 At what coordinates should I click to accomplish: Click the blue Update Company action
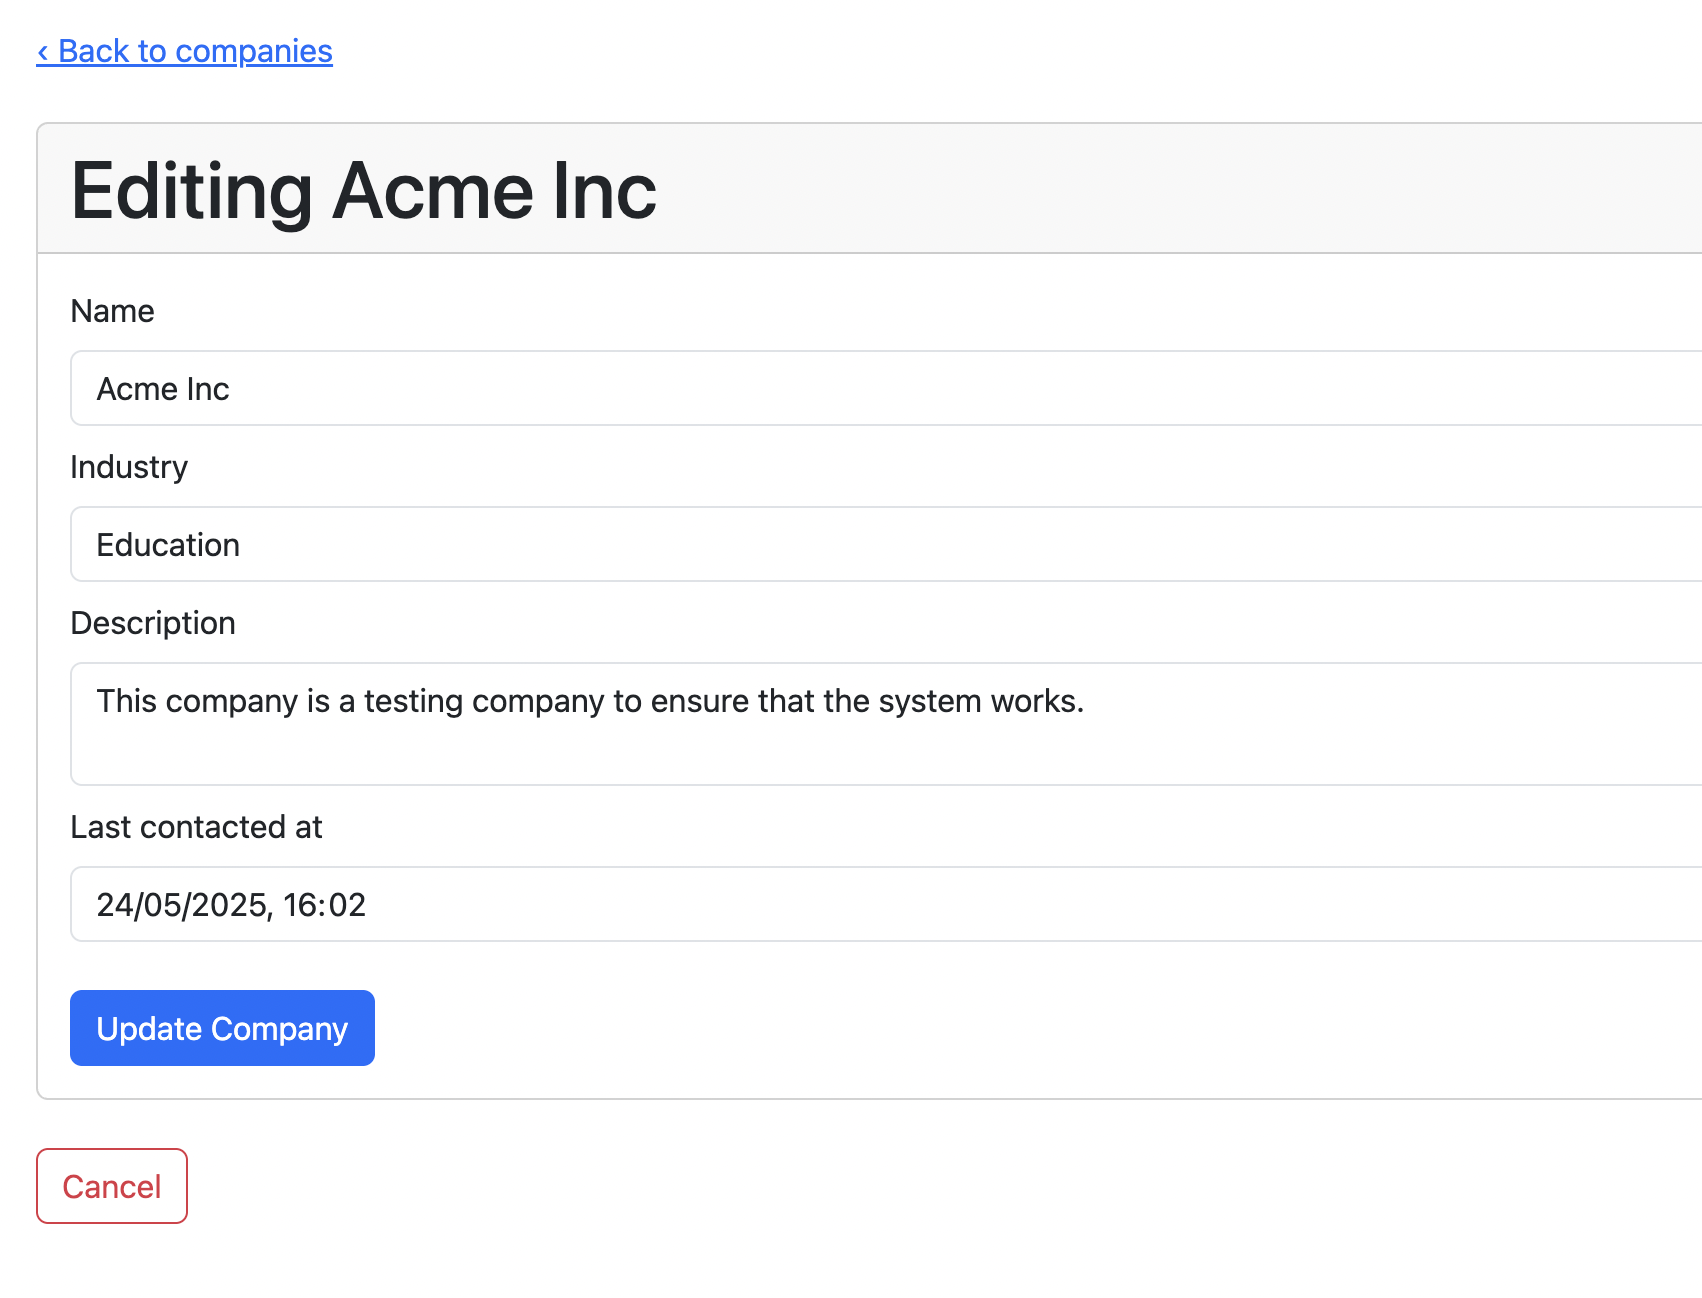pos(221,1027)
